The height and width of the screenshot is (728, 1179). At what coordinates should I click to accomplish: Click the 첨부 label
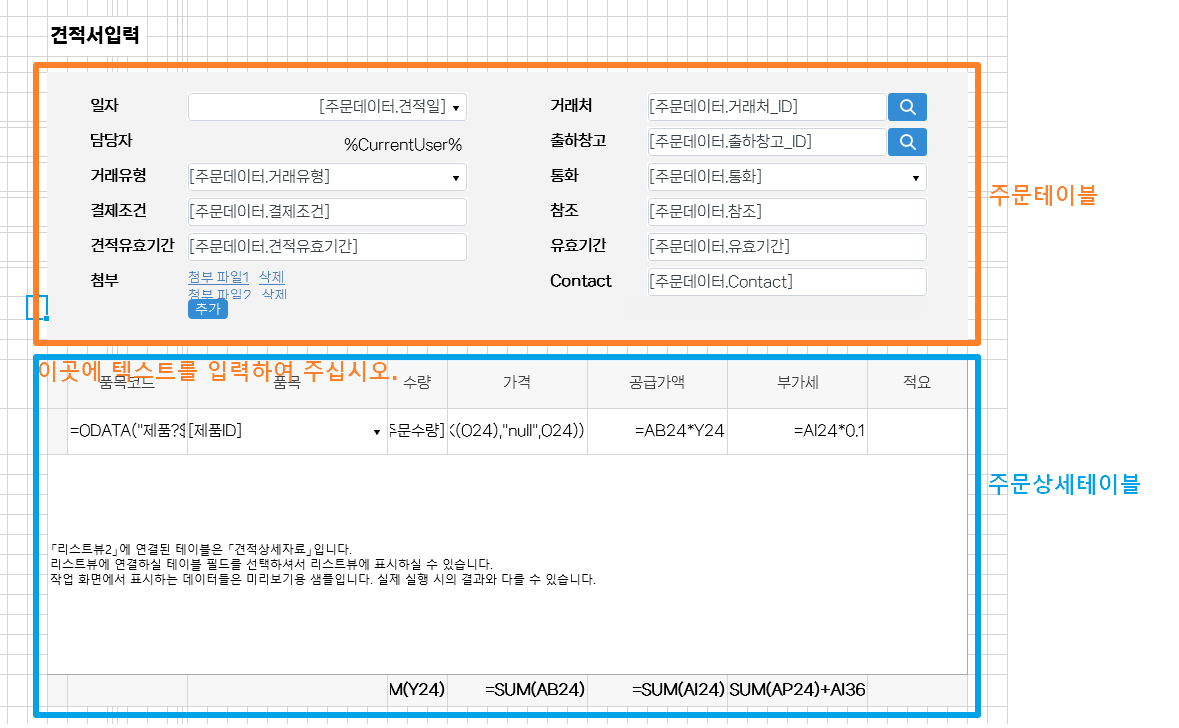[105, 281]
